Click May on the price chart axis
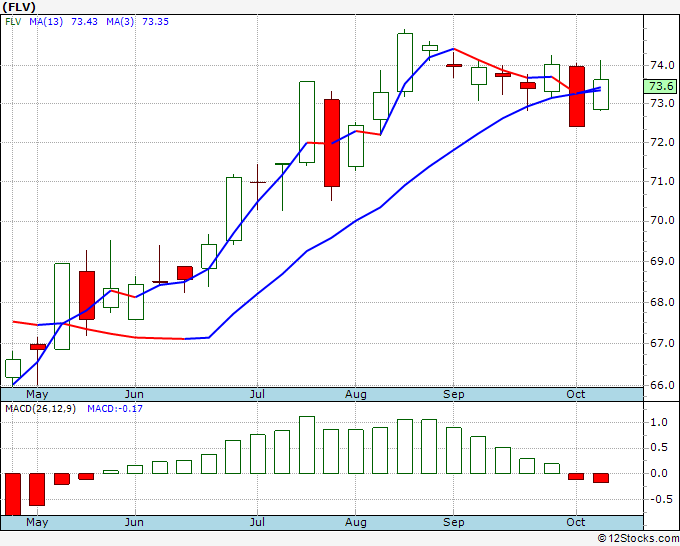Viewport: 680px width, 546px height. (37, 394)
